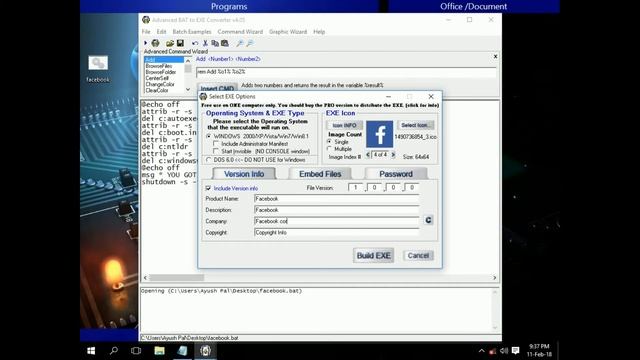This screenshot has width=640, height=360.
Task: Click the Facebook icon preview image
Action: [380, 134]
